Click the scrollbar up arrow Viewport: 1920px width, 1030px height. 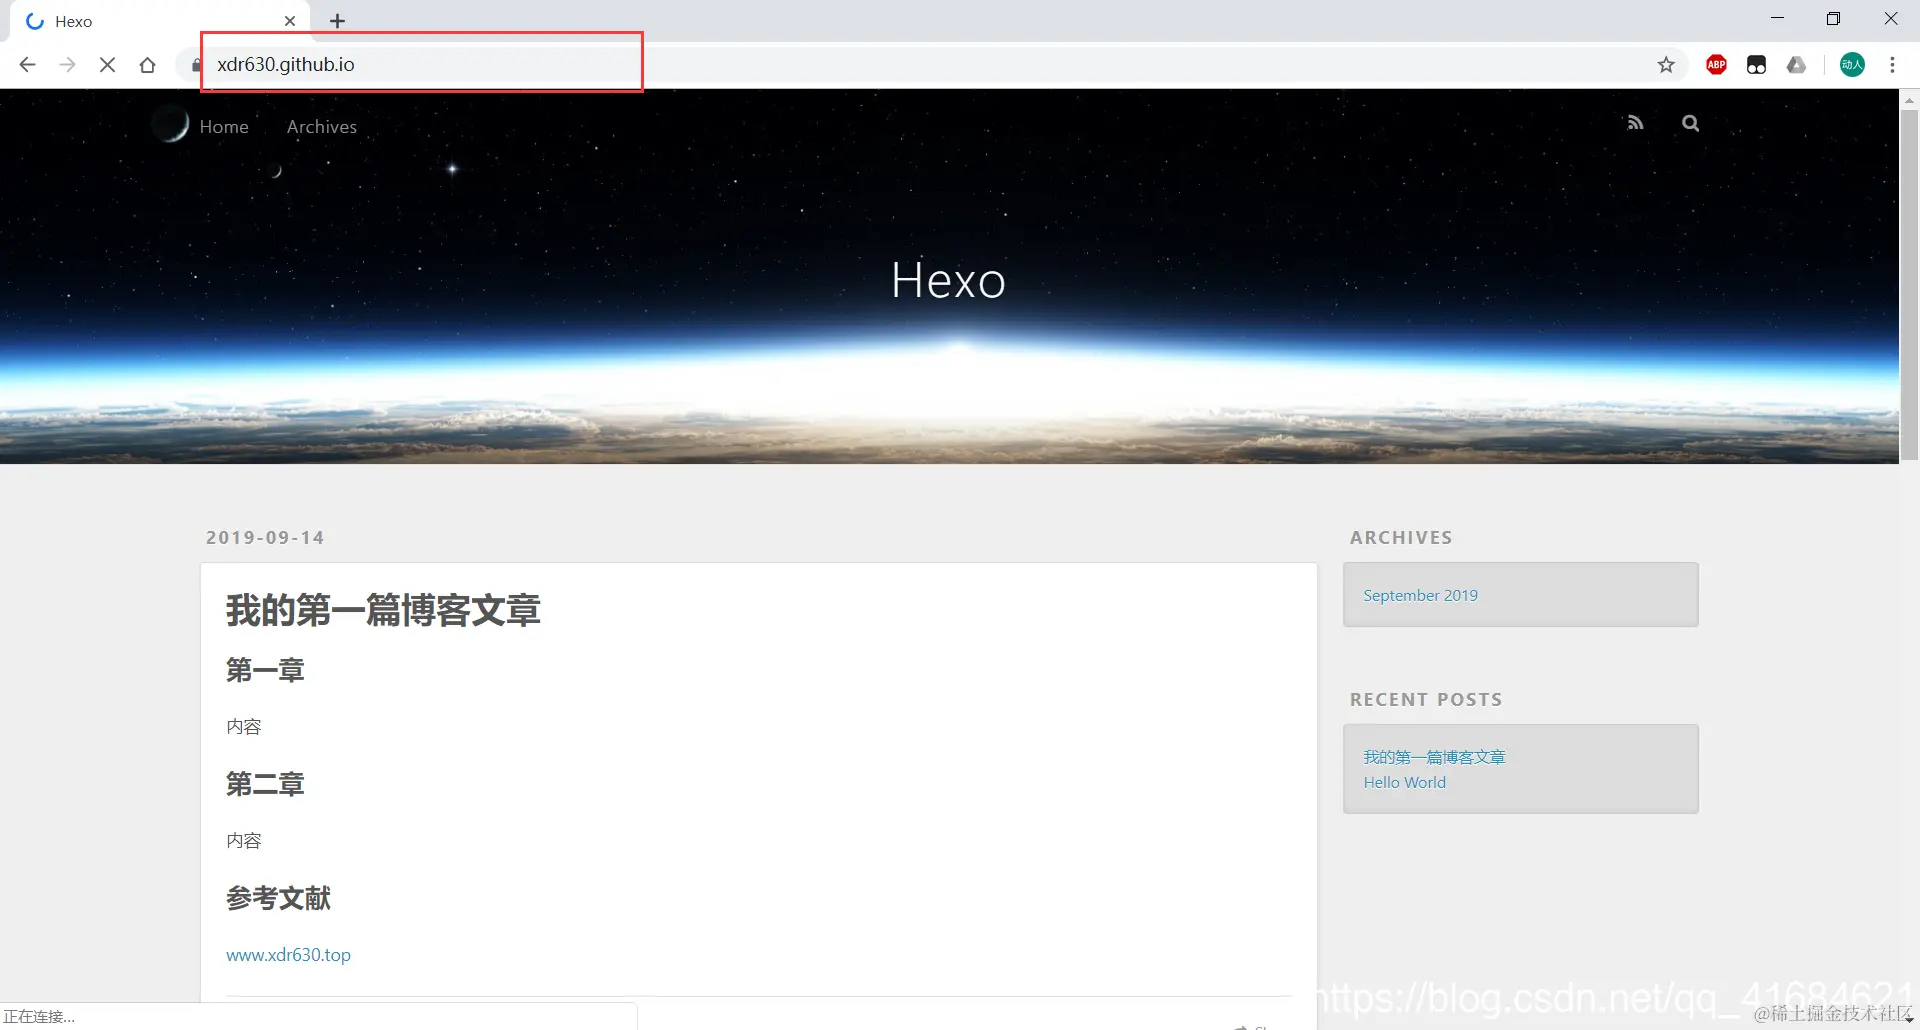[1909, 100]
